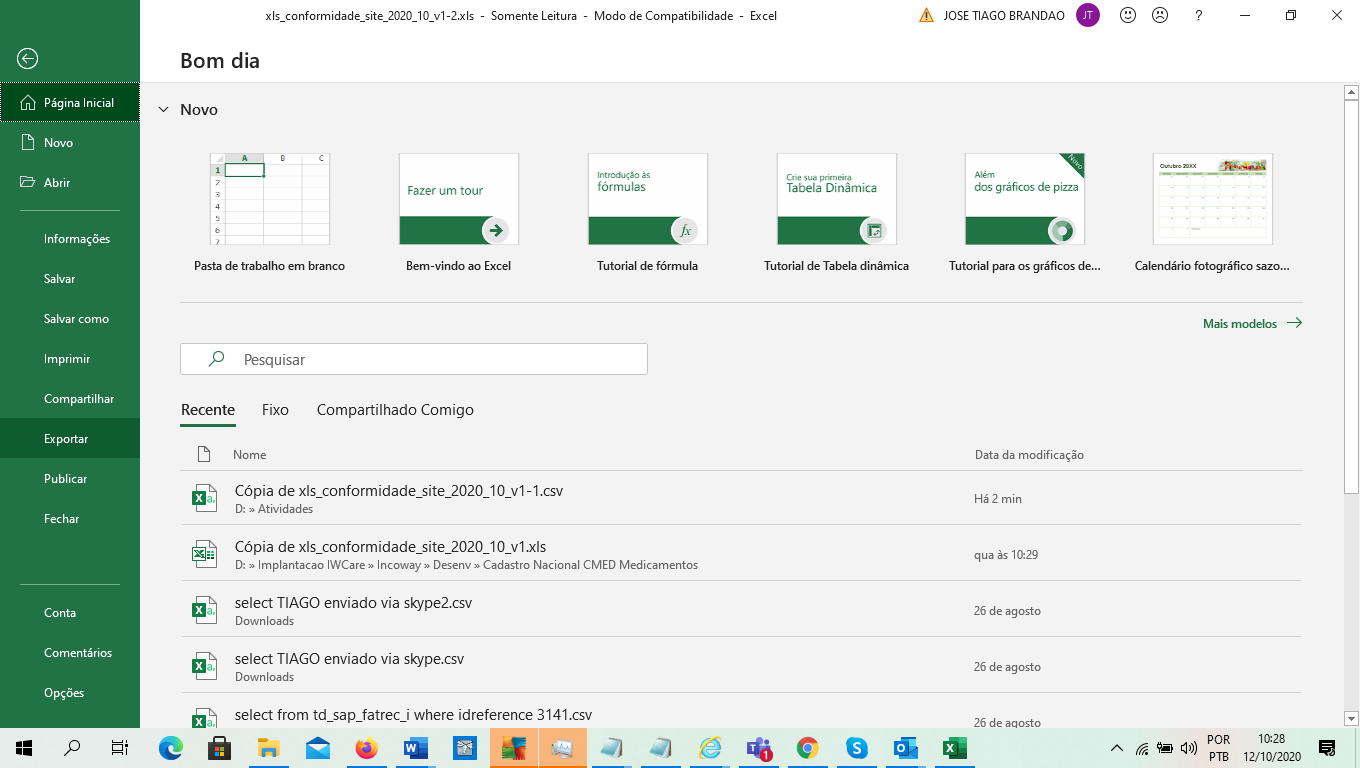Open Skype from taskbar
Image resolution: width=1360 pixels, height=768 pixels.
click(x=857, y=748)
